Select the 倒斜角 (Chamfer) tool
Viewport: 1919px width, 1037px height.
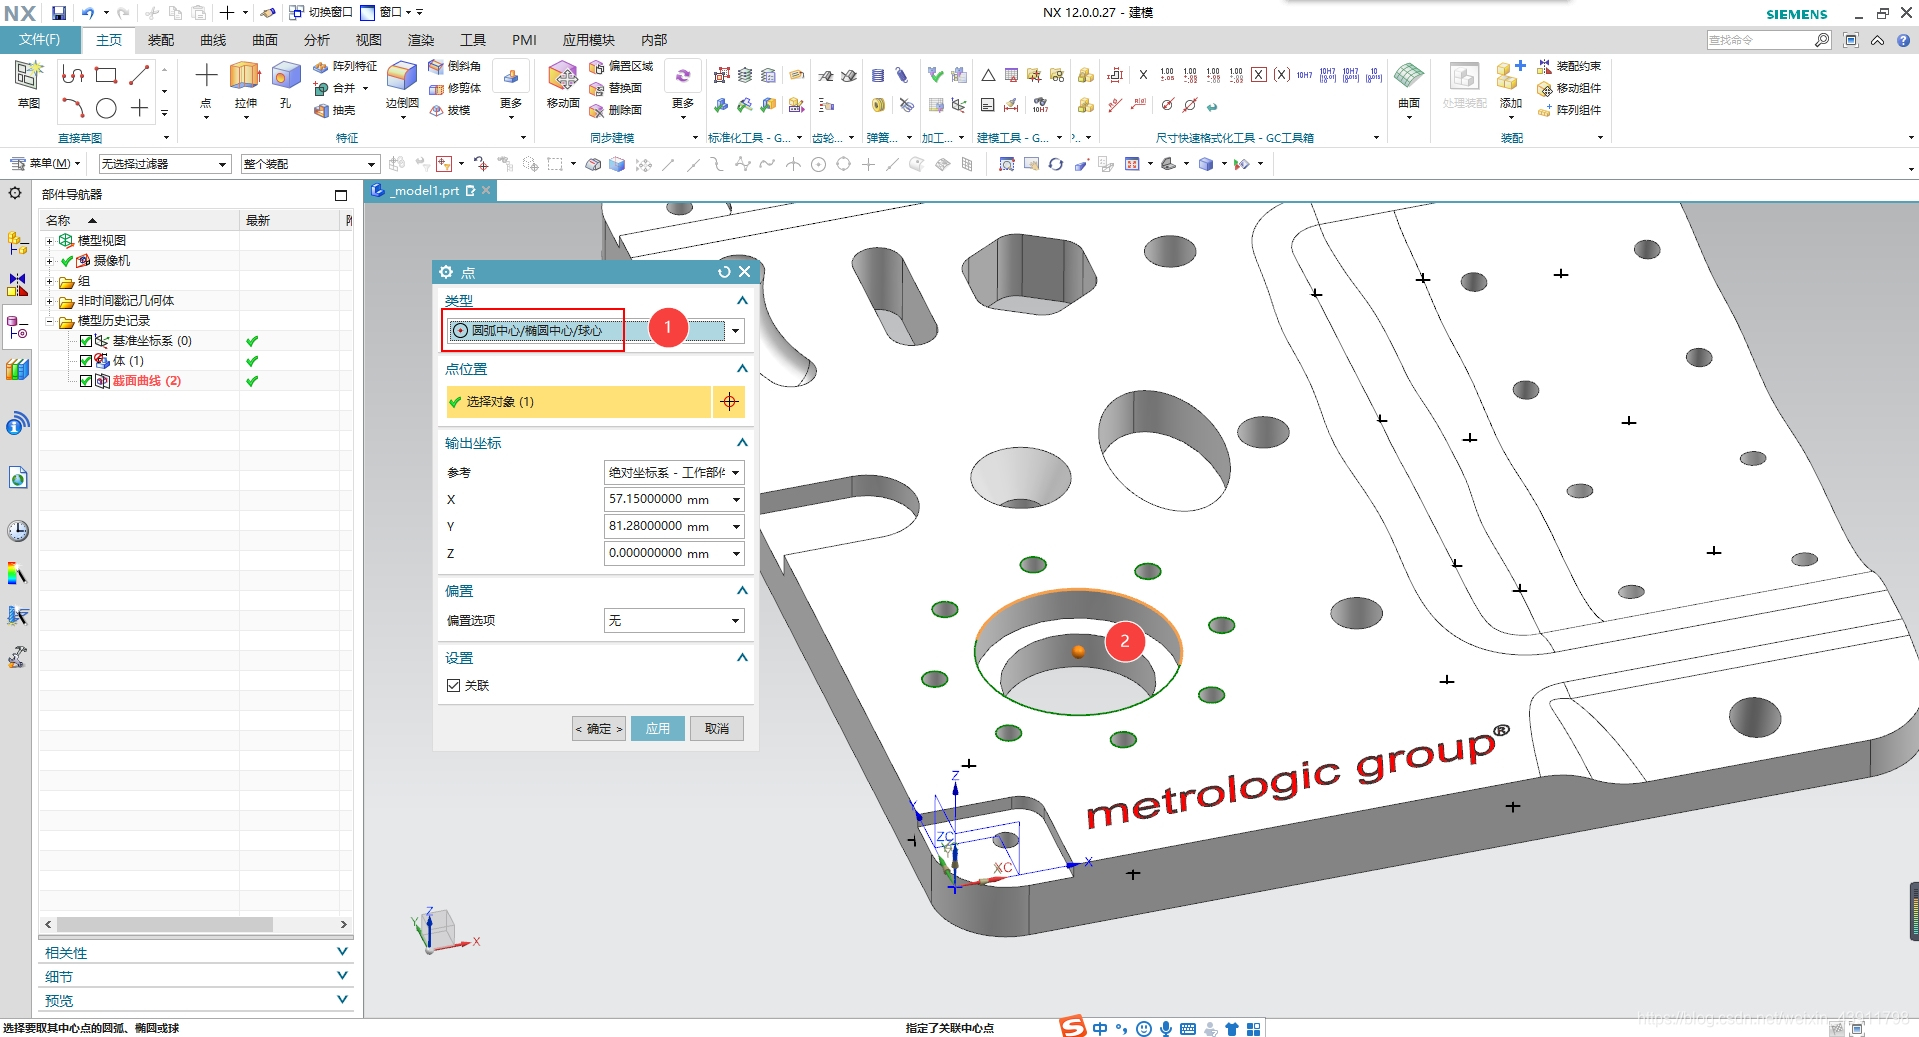(x=455, y=66)
